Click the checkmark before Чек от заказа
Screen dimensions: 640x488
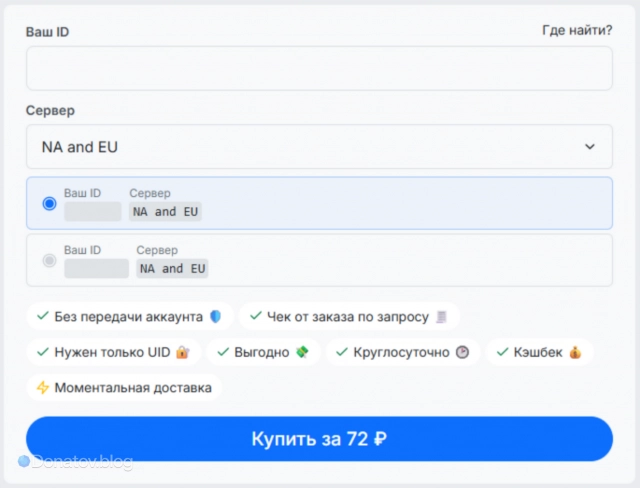(256, 316)
